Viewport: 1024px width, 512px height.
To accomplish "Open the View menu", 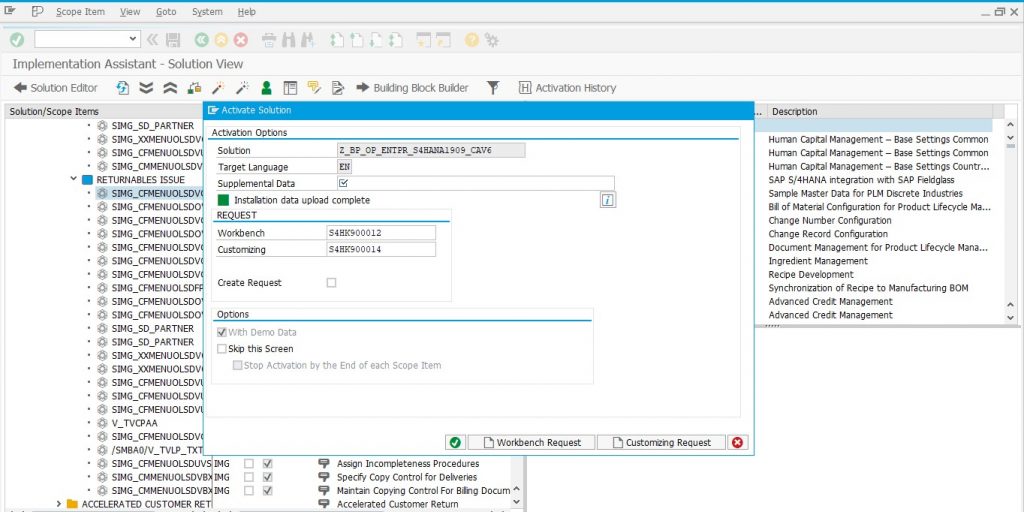I will (x=130, y=12).
